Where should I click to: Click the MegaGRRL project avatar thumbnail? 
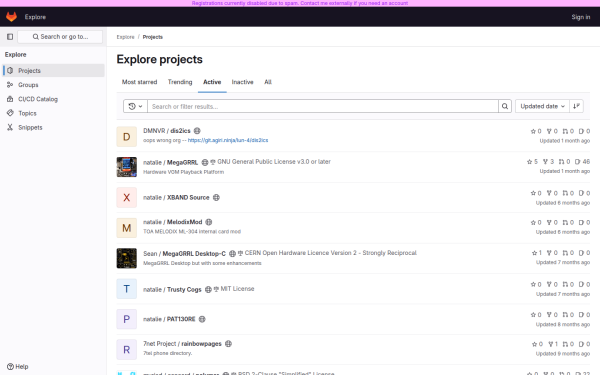[127, 167]
